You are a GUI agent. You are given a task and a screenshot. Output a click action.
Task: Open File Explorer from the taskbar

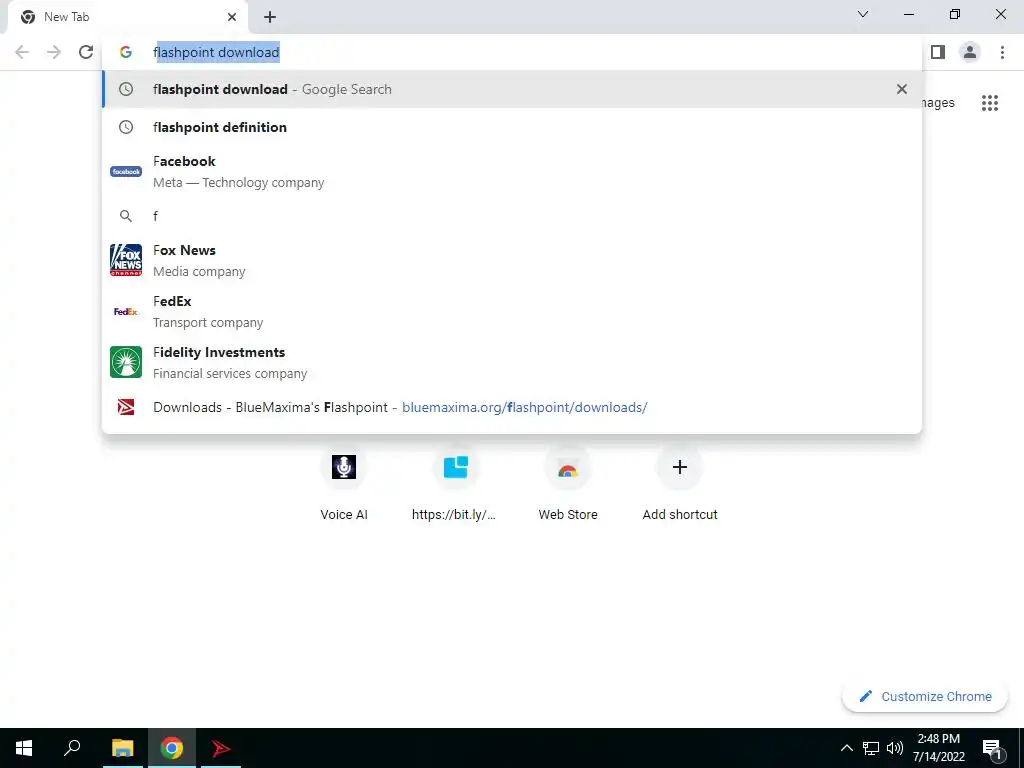point(122,748)
